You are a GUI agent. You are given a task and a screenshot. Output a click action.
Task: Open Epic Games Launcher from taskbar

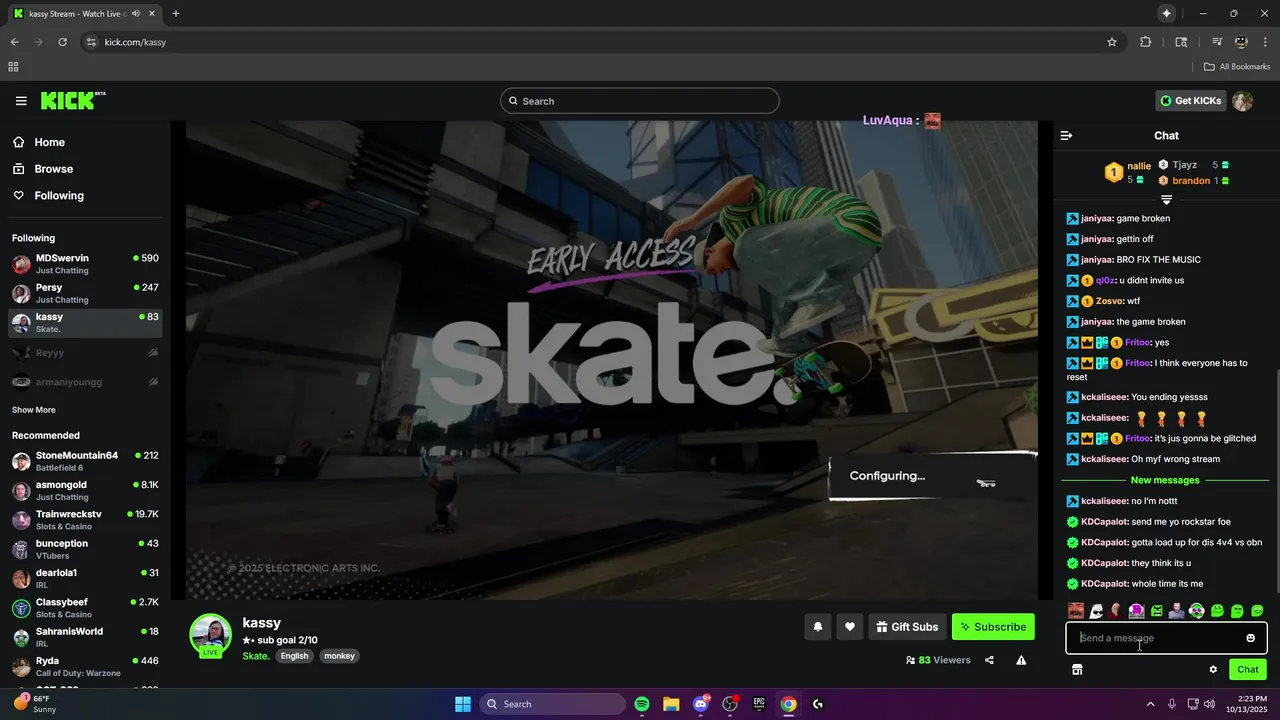point(759,704)
